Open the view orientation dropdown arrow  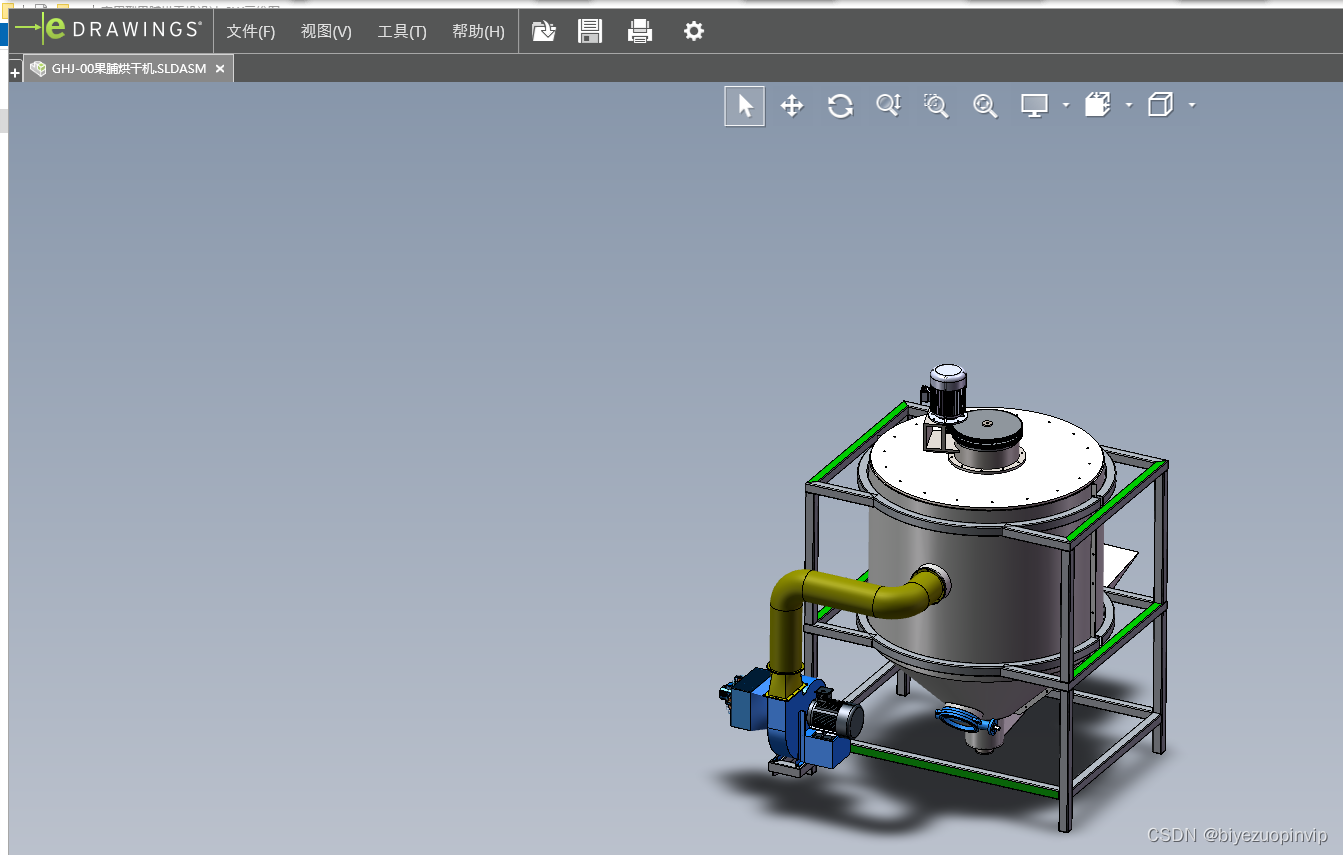pos(1129,105)
